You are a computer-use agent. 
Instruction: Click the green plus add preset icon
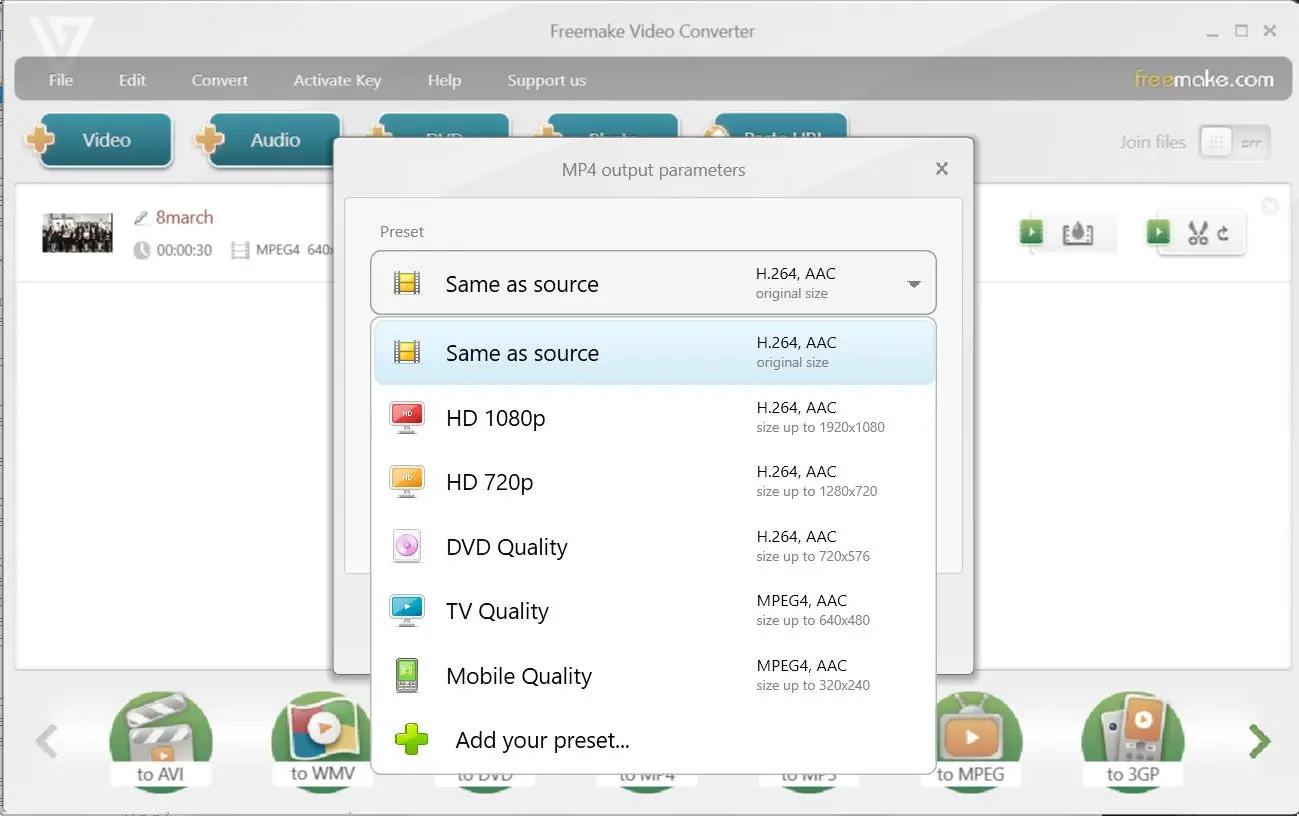(411, 740)
